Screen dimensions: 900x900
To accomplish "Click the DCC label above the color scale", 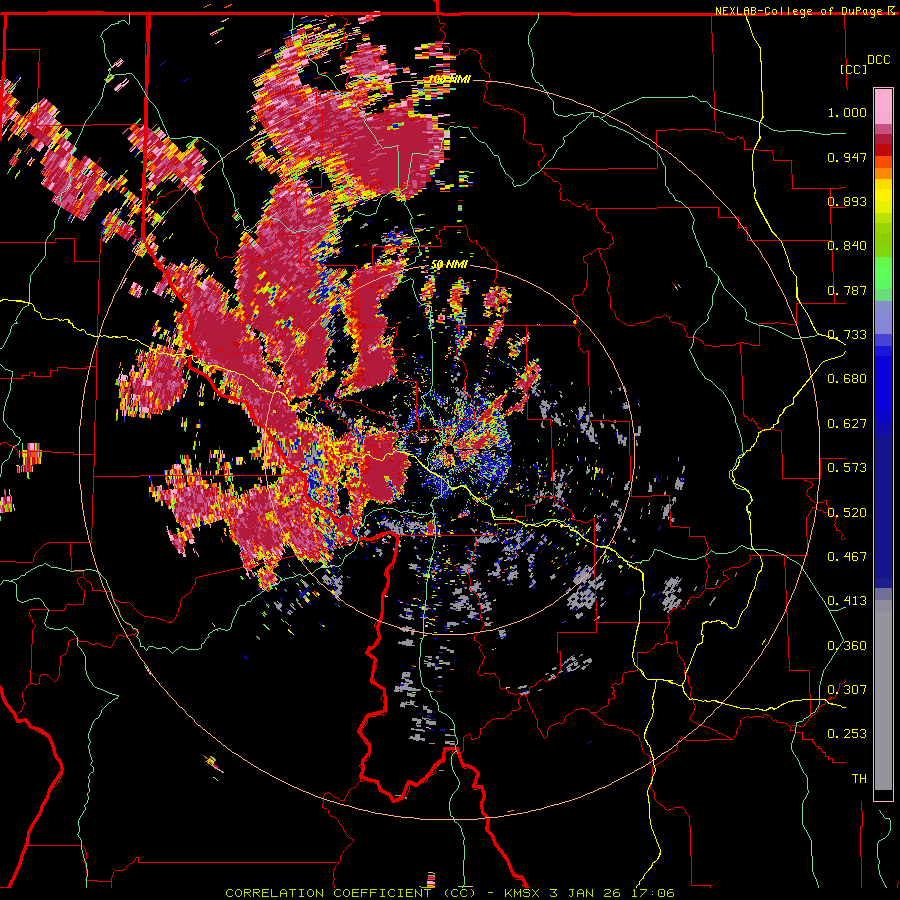I will pyautogui.click(x=878, y=60).
